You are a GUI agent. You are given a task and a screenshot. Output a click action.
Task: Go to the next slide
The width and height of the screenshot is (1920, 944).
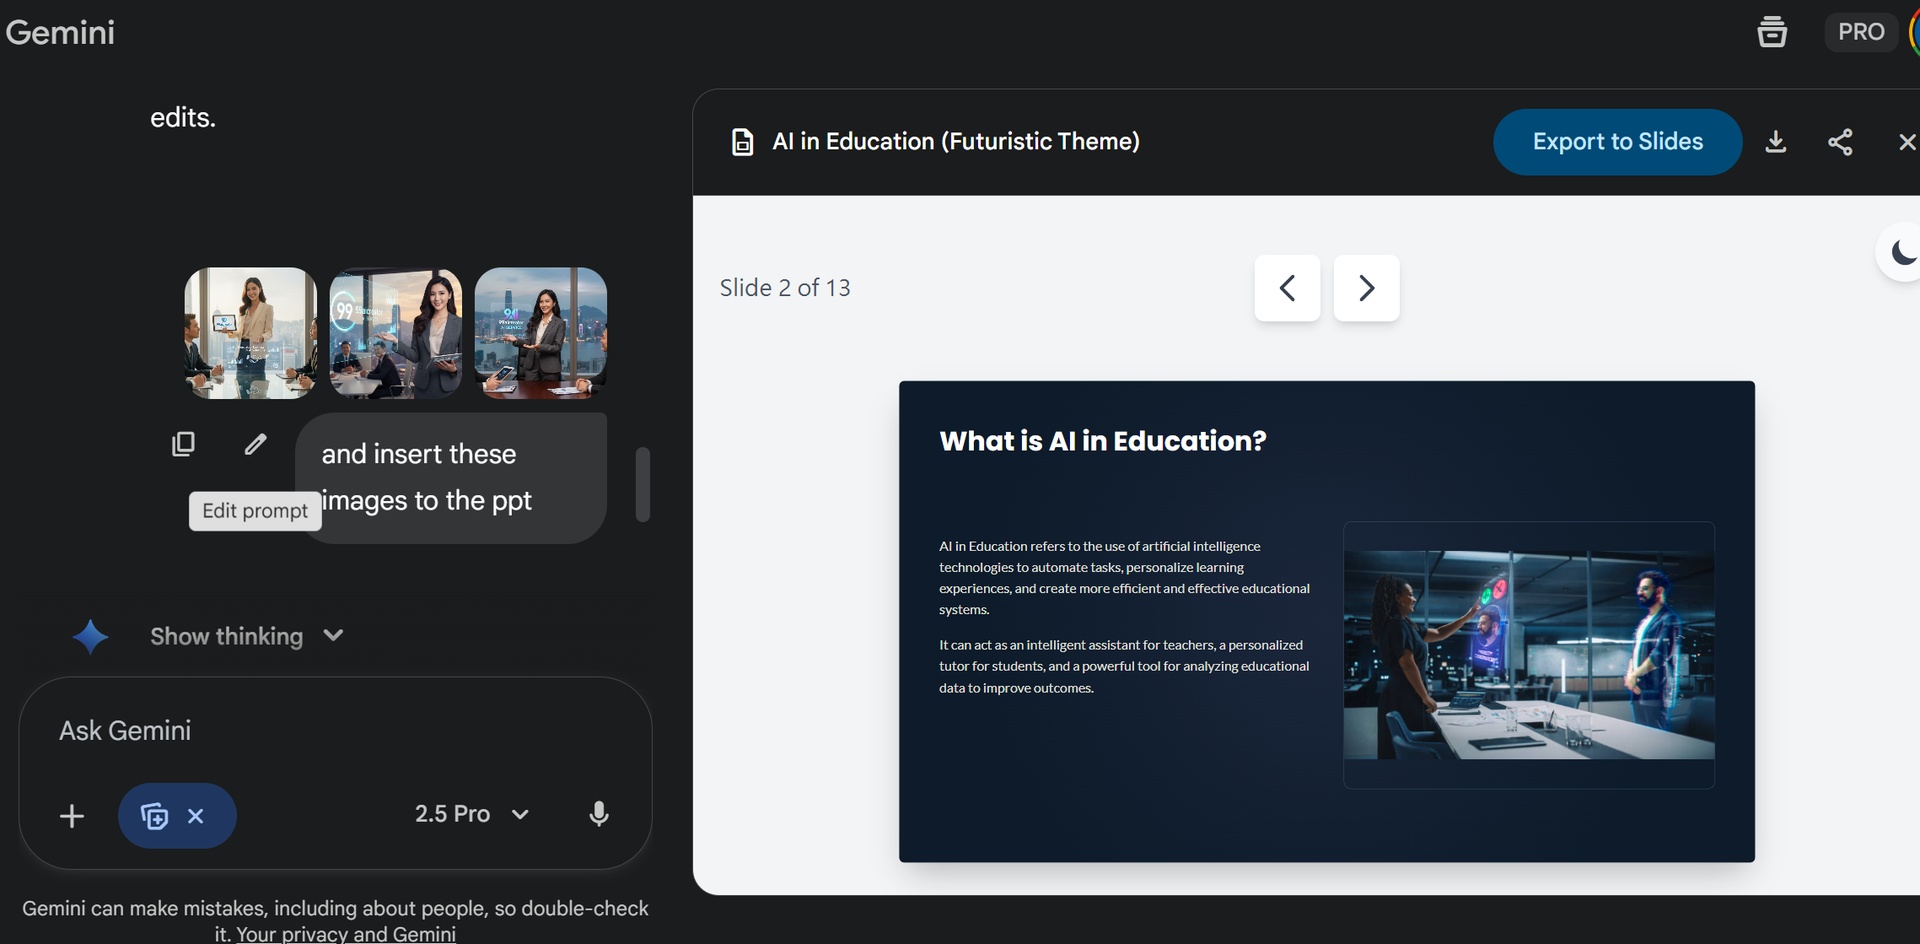[x=1366, y=288]
